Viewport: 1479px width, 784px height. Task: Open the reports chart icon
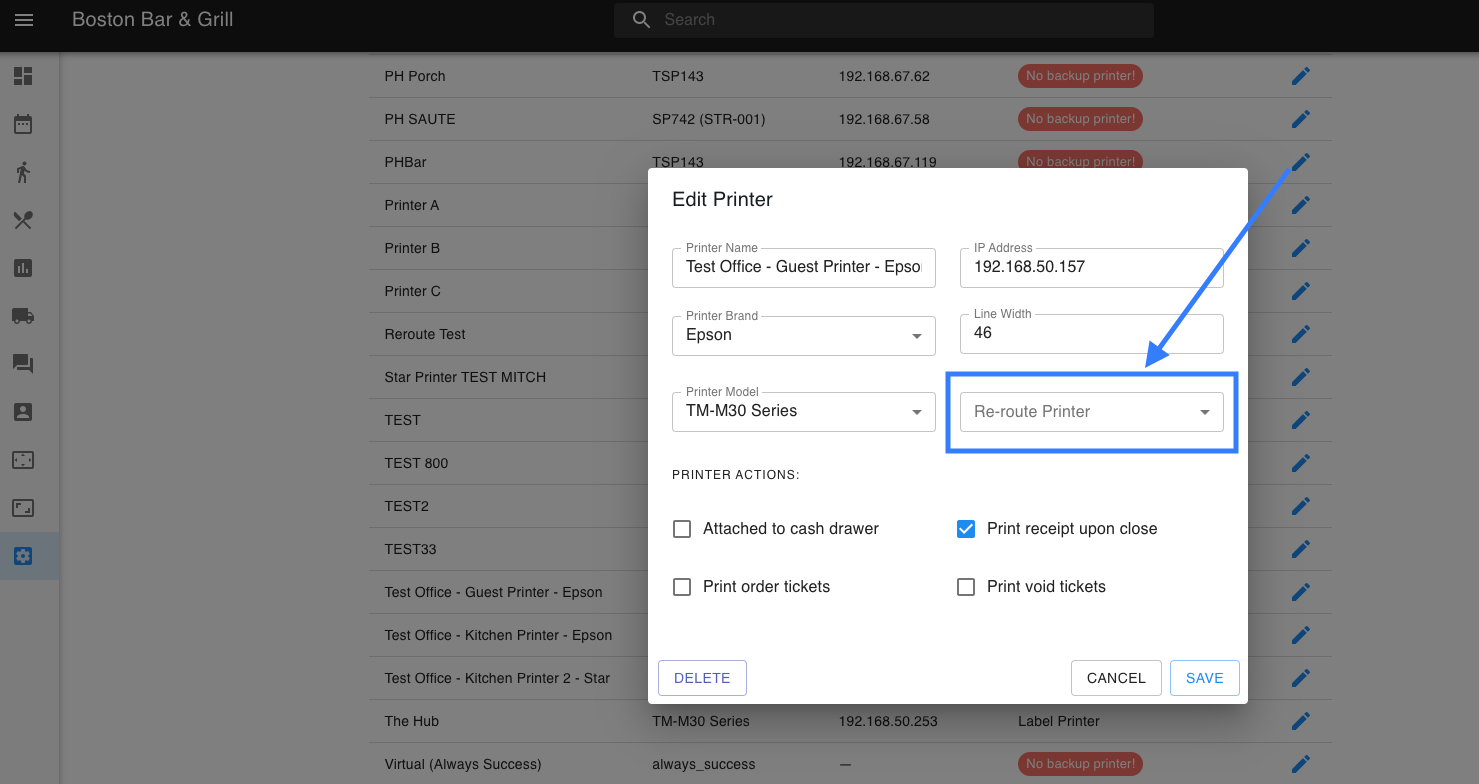click(x=23, y=268)
